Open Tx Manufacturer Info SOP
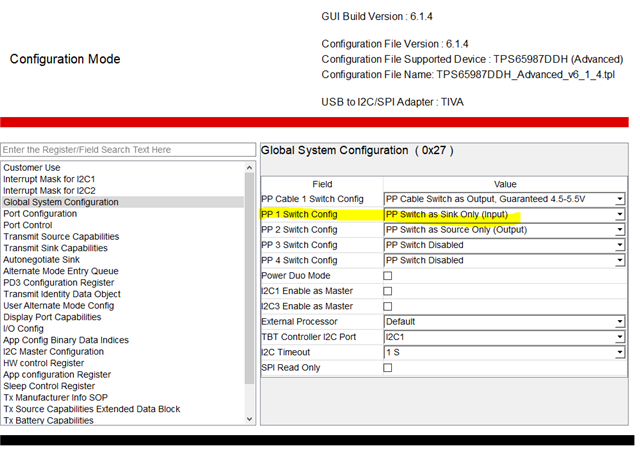This screenshot has width=640, height=449. point(56,397)
